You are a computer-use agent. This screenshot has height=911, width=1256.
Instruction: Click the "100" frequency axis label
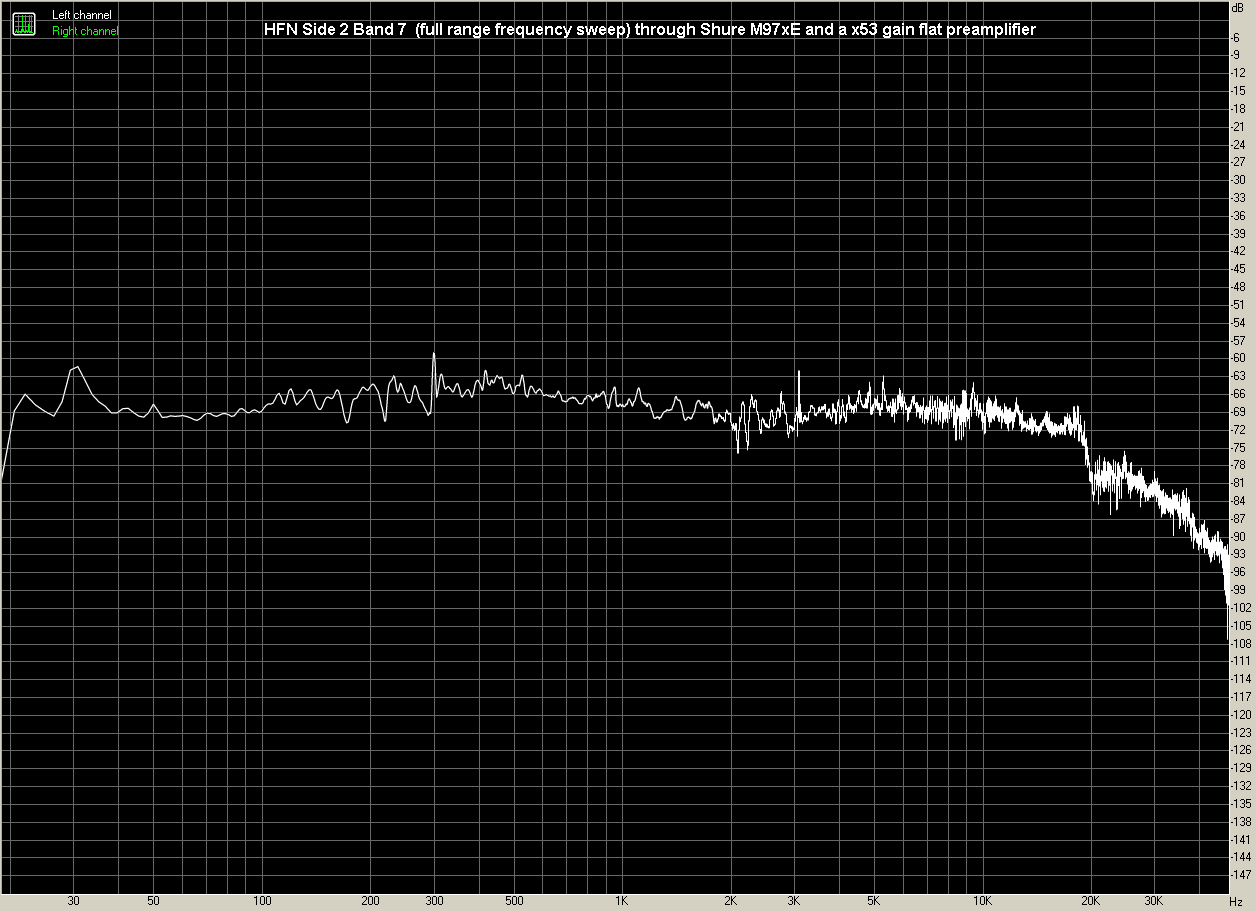click(x=262, y=902)
